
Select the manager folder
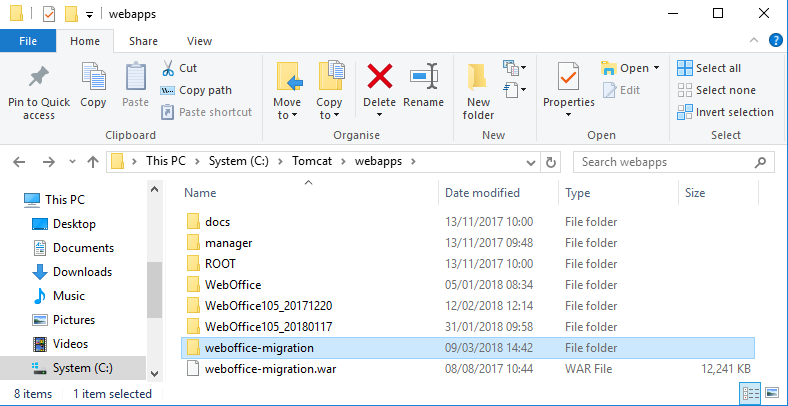click(x=468, y=243)
